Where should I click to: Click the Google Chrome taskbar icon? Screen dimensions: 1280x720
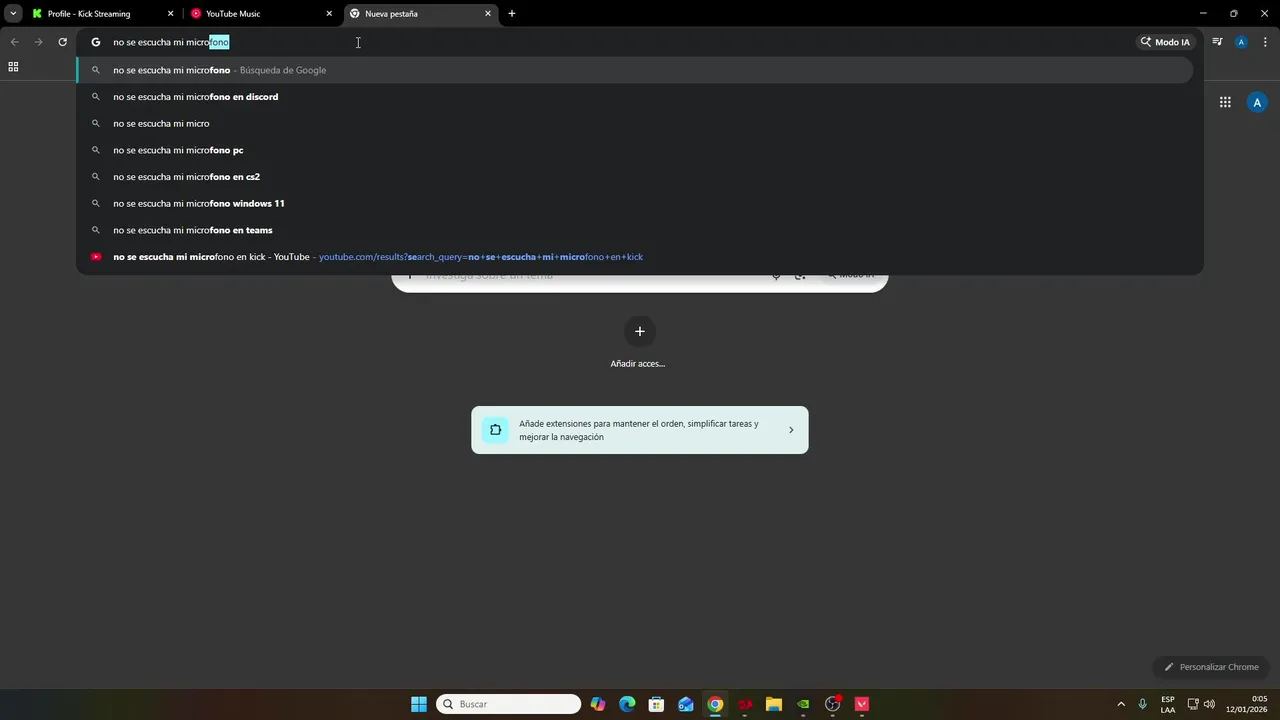coord(715,704)
